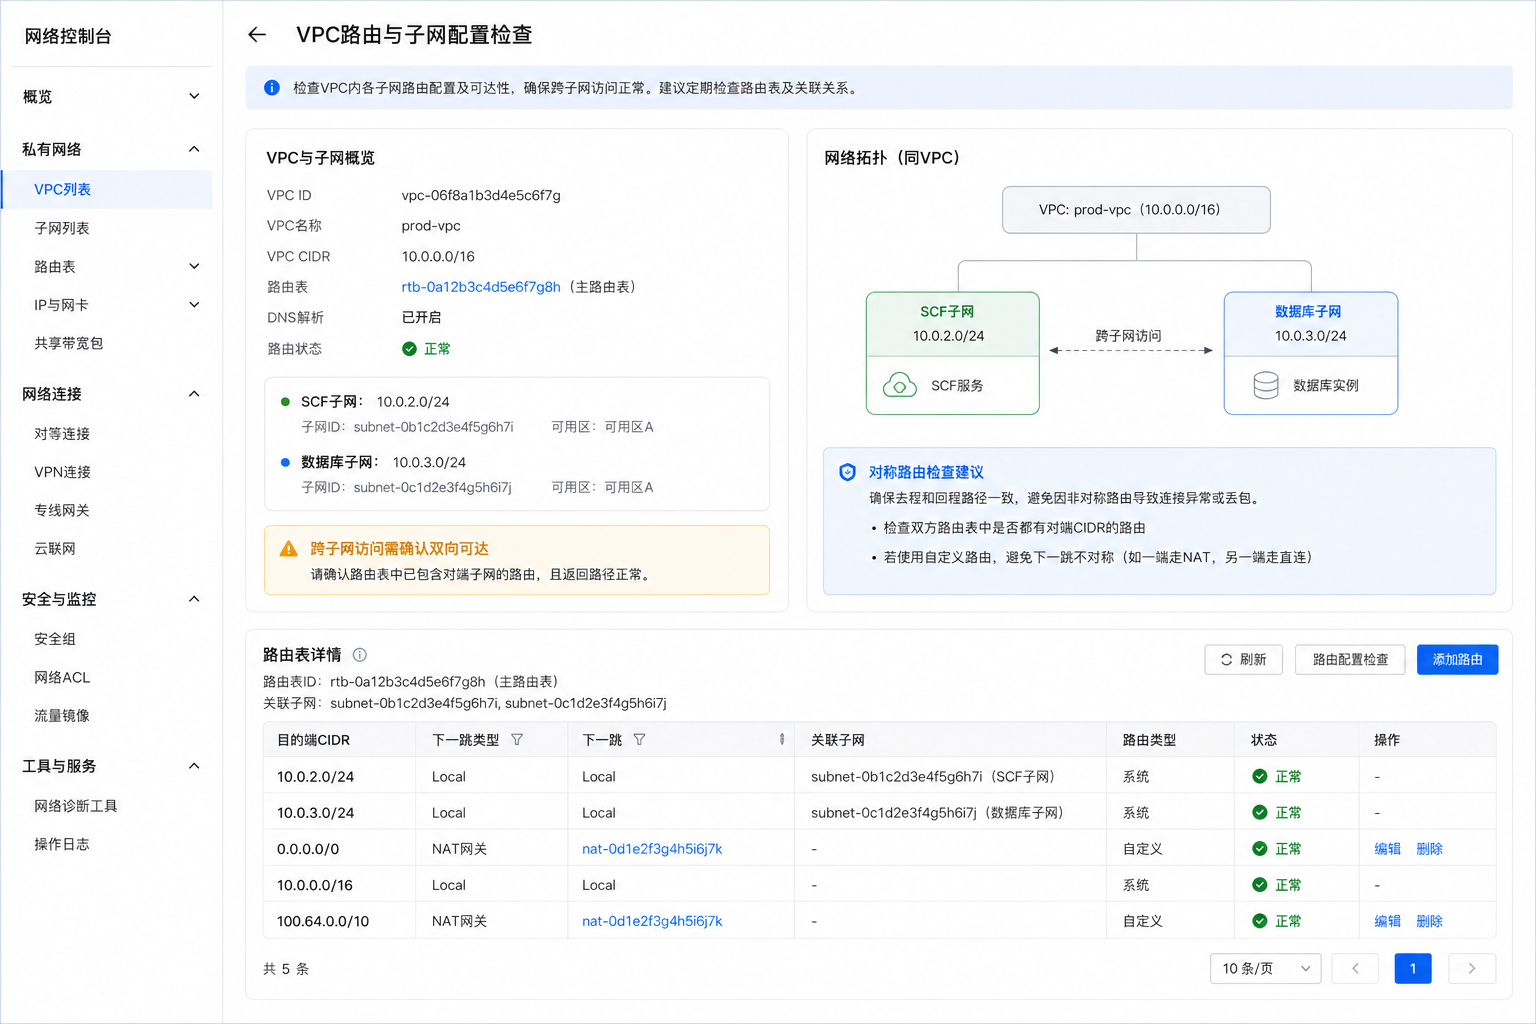Go to the next page of routes

coord(1471,968)
